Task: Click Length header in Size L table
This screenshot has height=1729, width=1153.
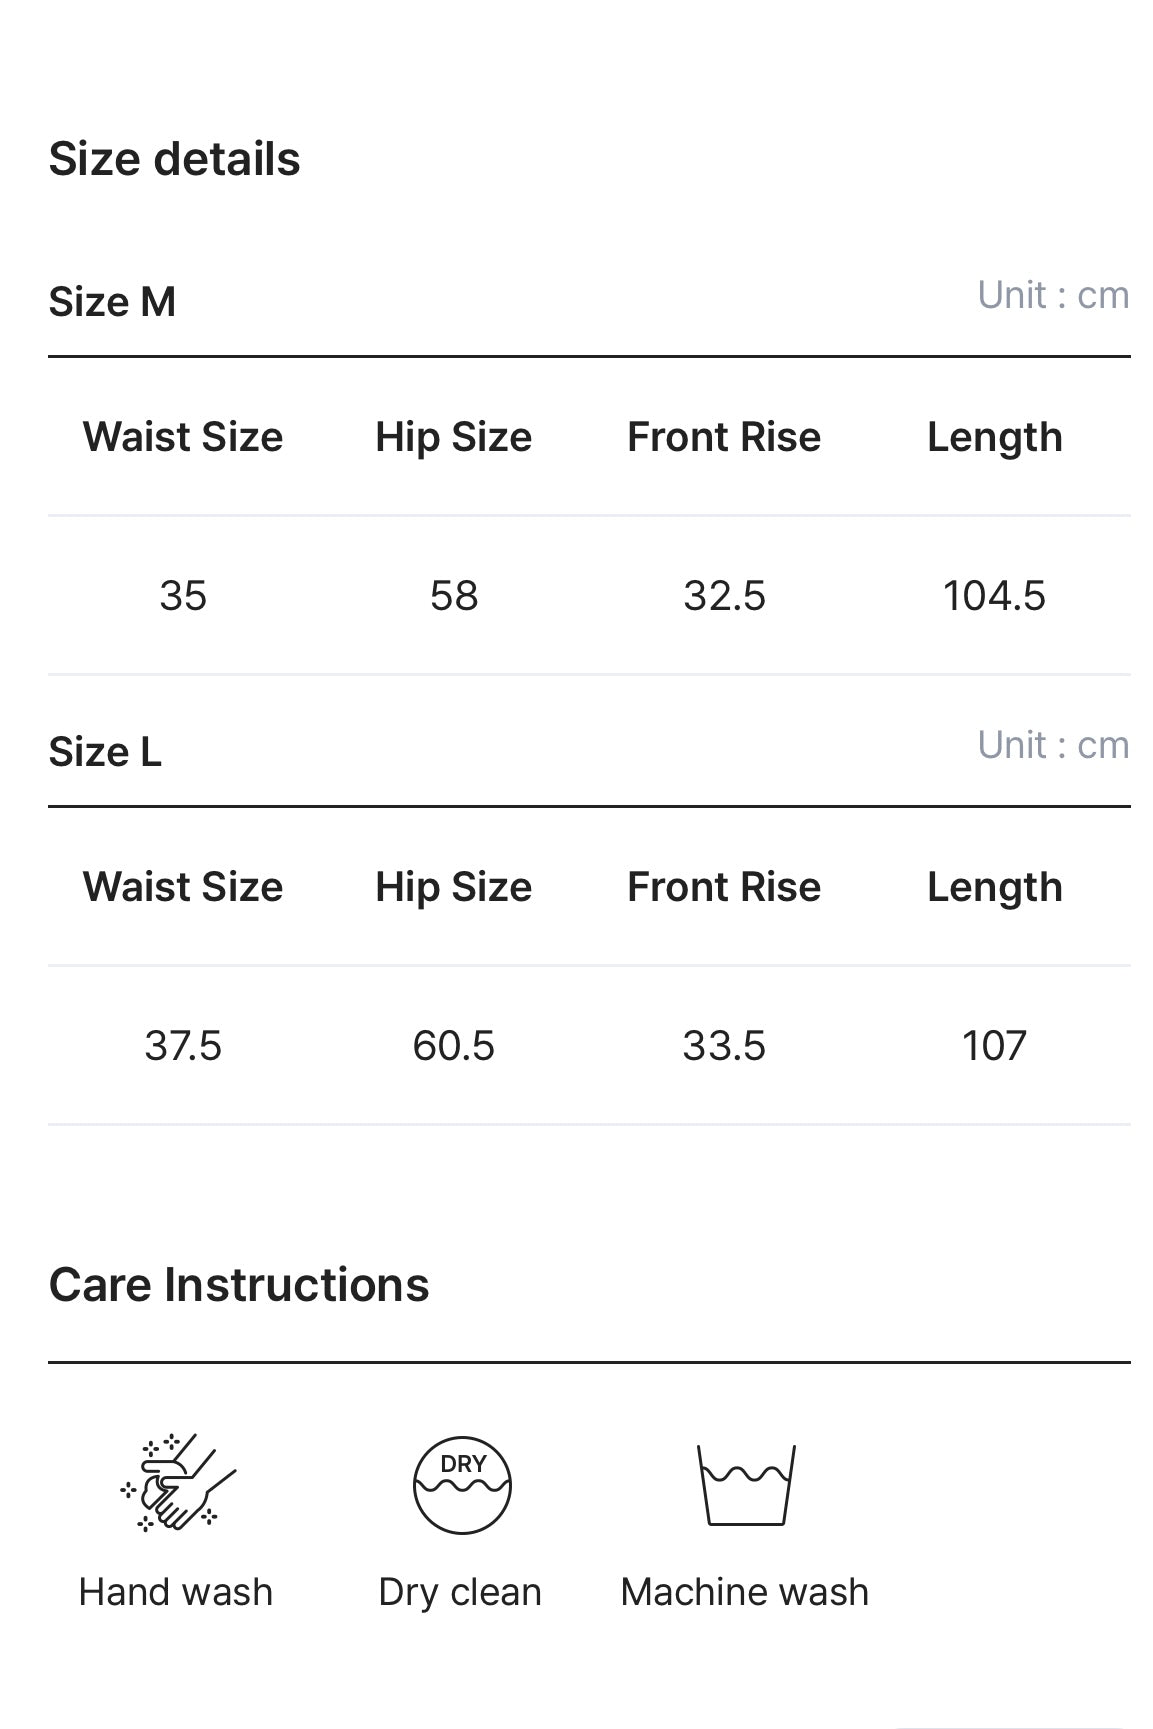Action: [x=994, y=887]
